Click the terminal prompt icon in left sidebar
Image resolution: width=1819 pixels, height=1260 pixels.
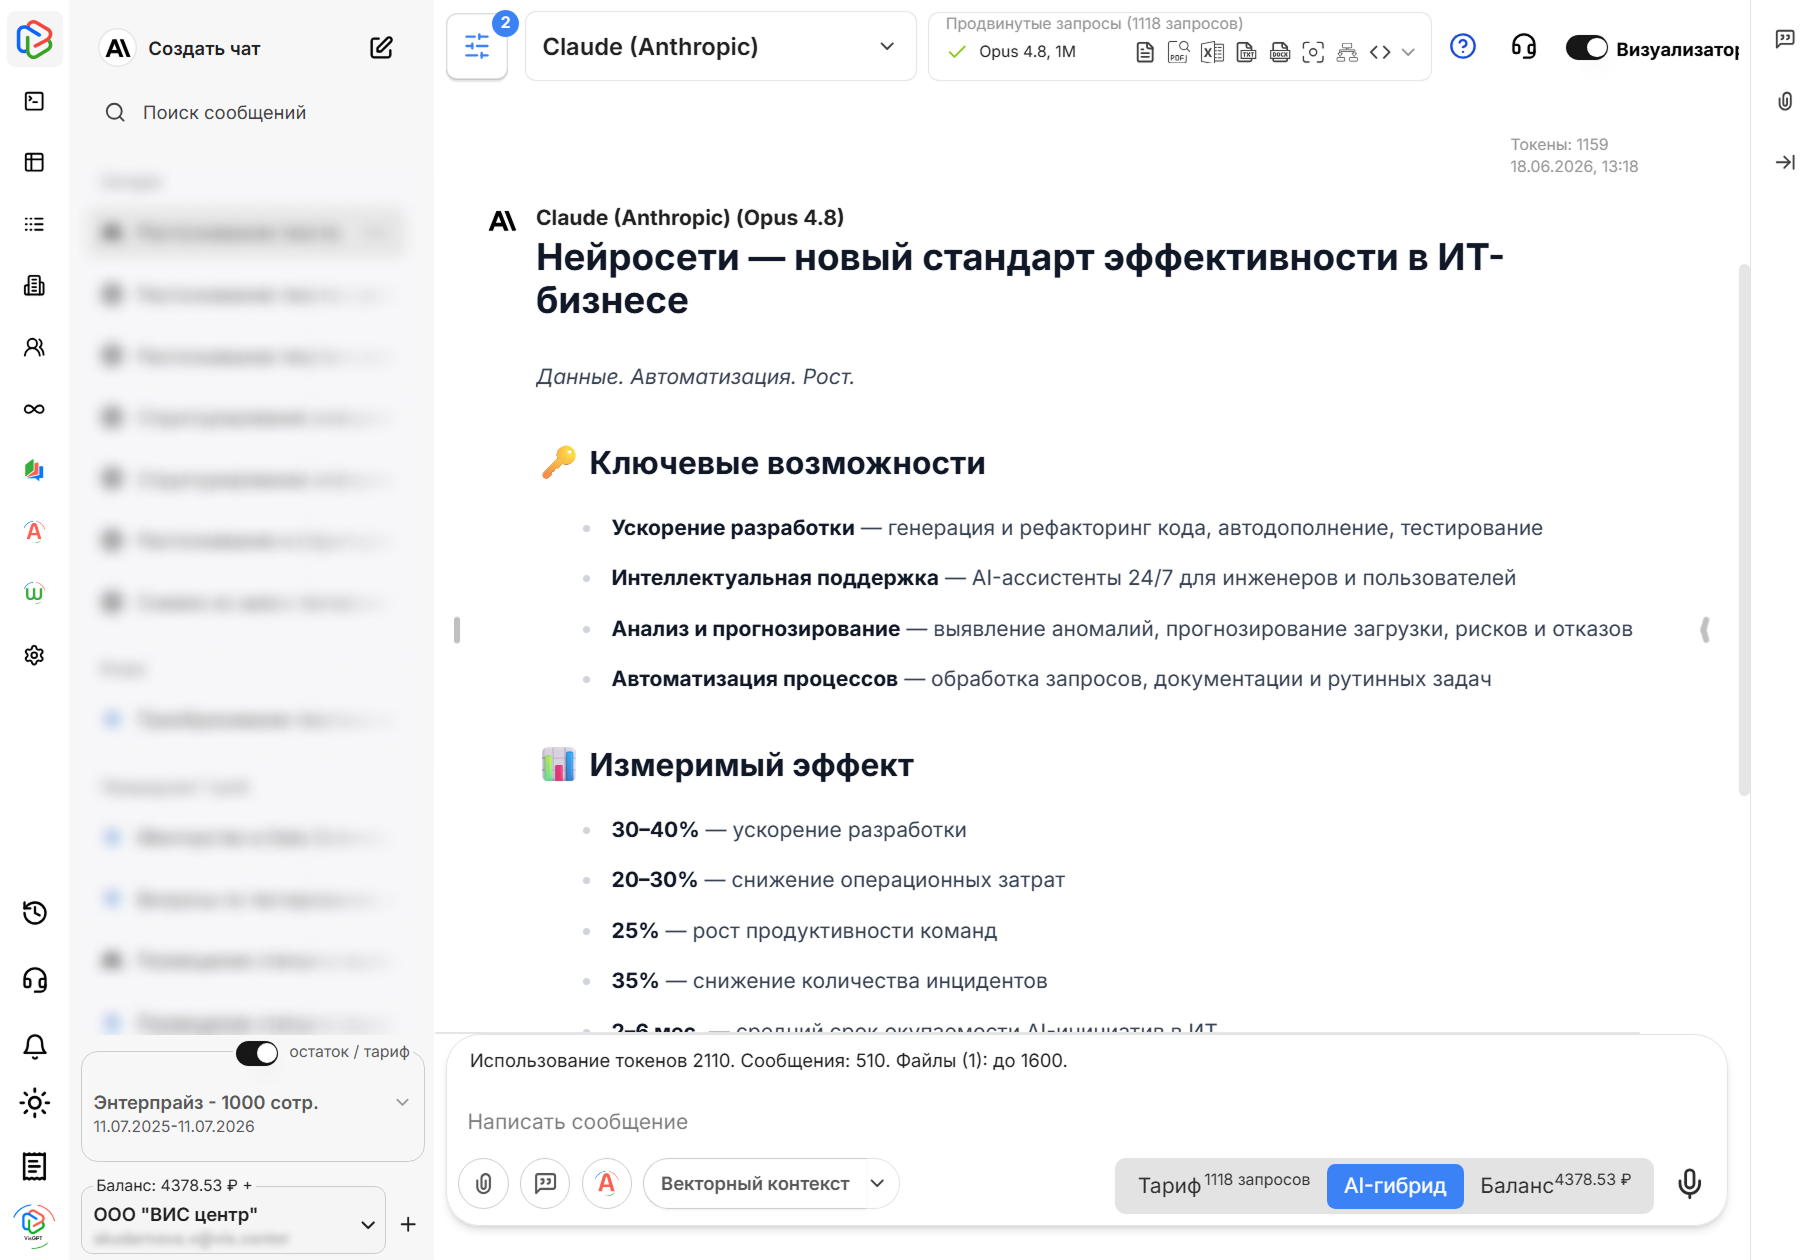(34, 101)
